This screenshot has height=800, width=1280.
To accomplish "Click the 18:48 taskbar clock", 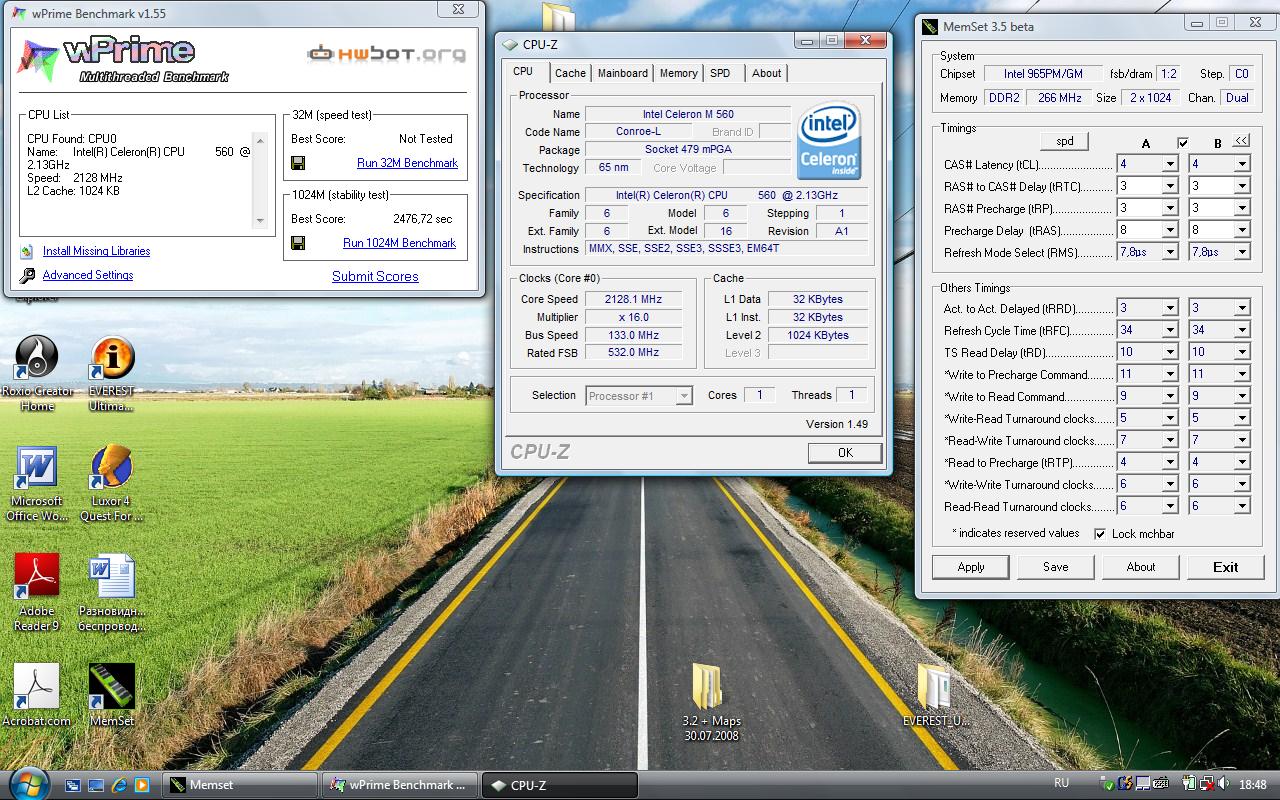I will tap(1253, 785).
